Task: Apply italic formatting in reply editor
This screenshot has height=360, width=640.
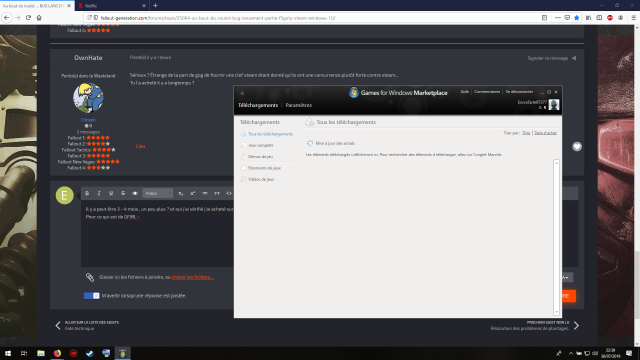Action: (x=99, y=193)
